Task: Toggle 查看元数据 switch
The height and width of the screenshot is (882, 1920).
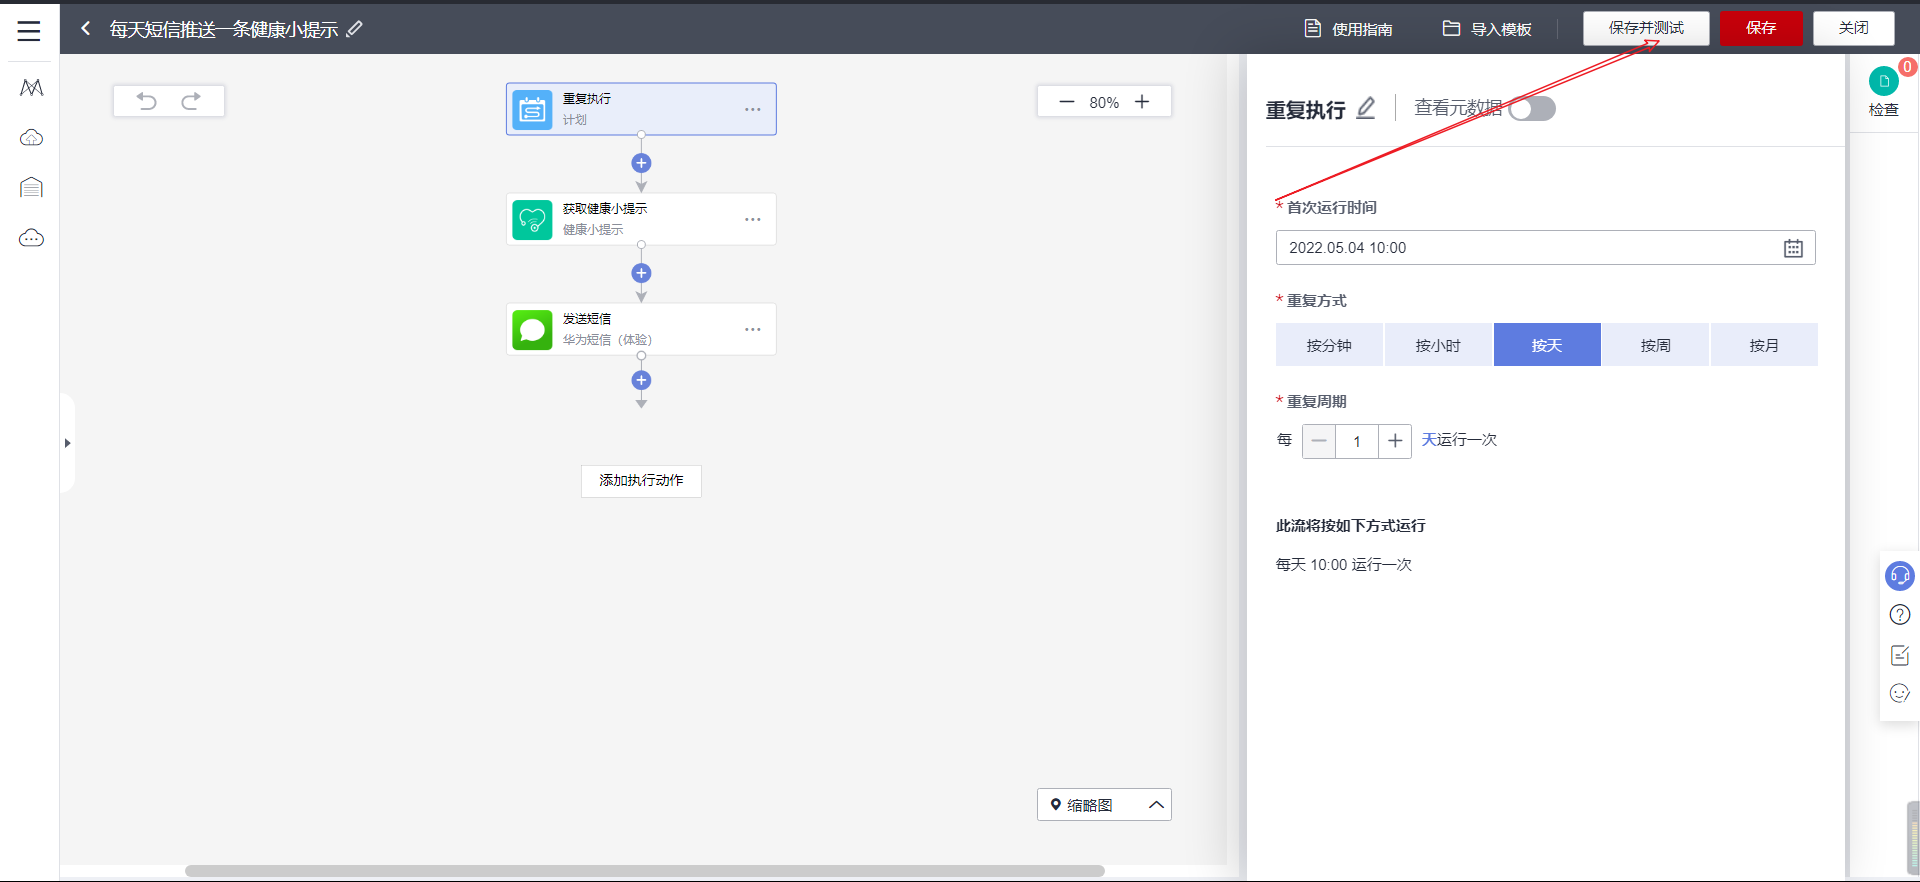Action: (1532, 108)
